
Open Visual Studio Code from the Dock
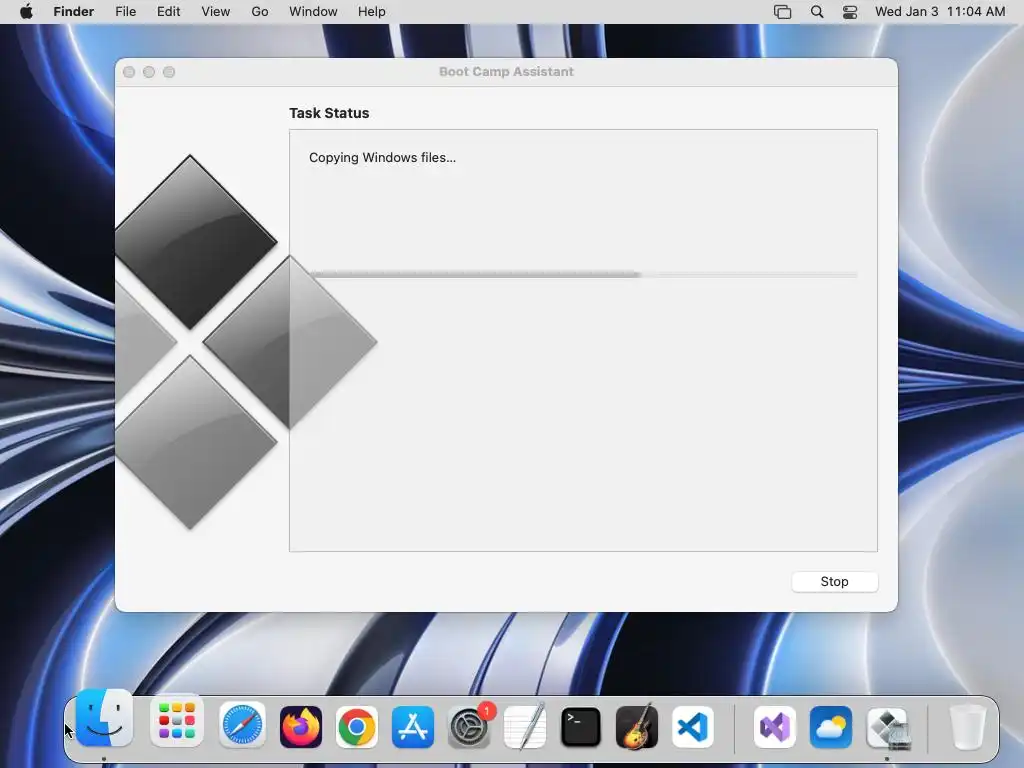tap(693, 726)
